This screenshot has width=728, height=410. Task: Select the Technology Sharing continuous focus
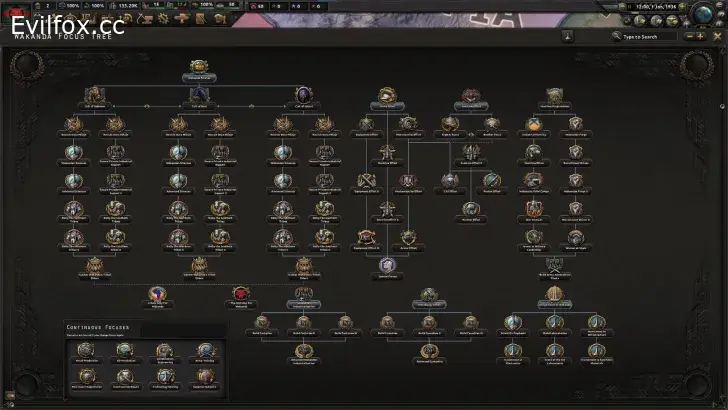tap(163, 376)
